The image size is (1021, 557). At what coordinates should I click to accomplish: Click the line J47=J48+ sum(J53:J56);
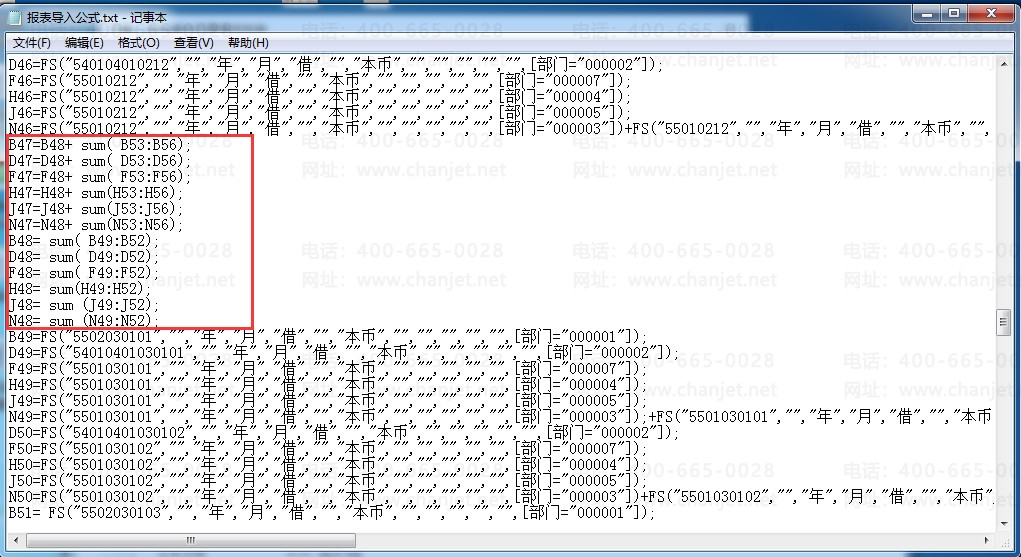pos(96,208)
